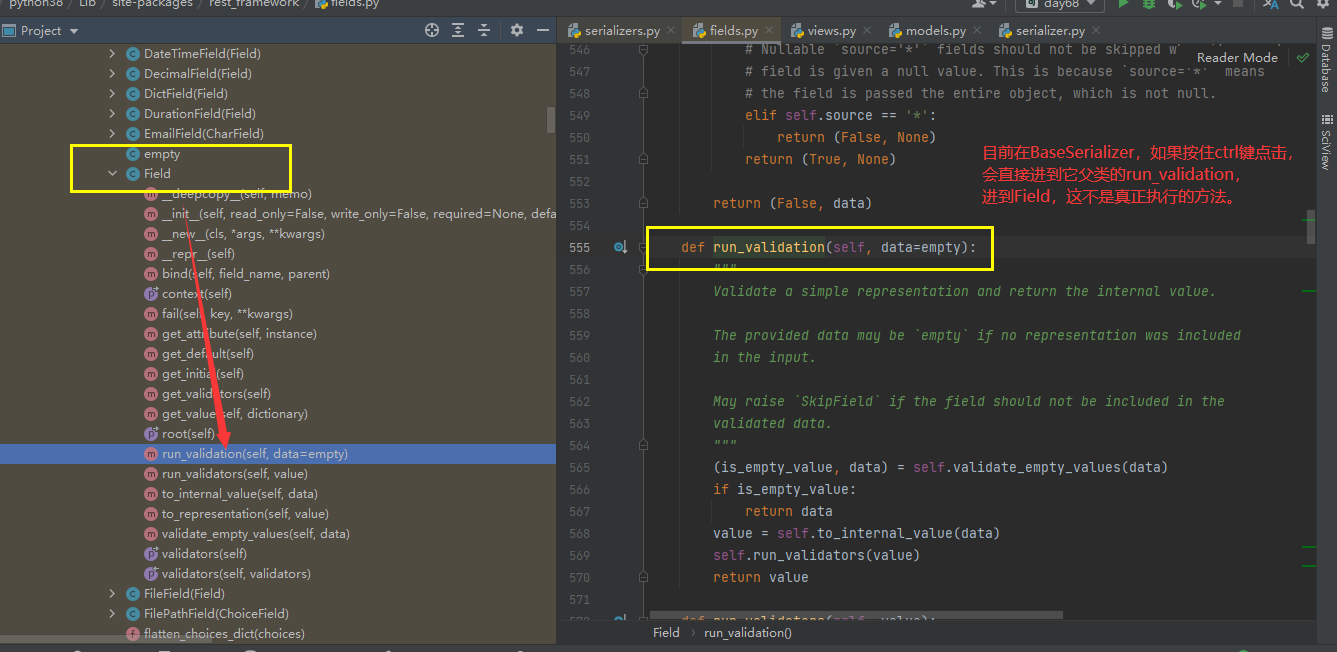The width and height of the screenshot is (1337, 652).
Task: Expand the DictField(Field) node
Action: pos(112,93)
